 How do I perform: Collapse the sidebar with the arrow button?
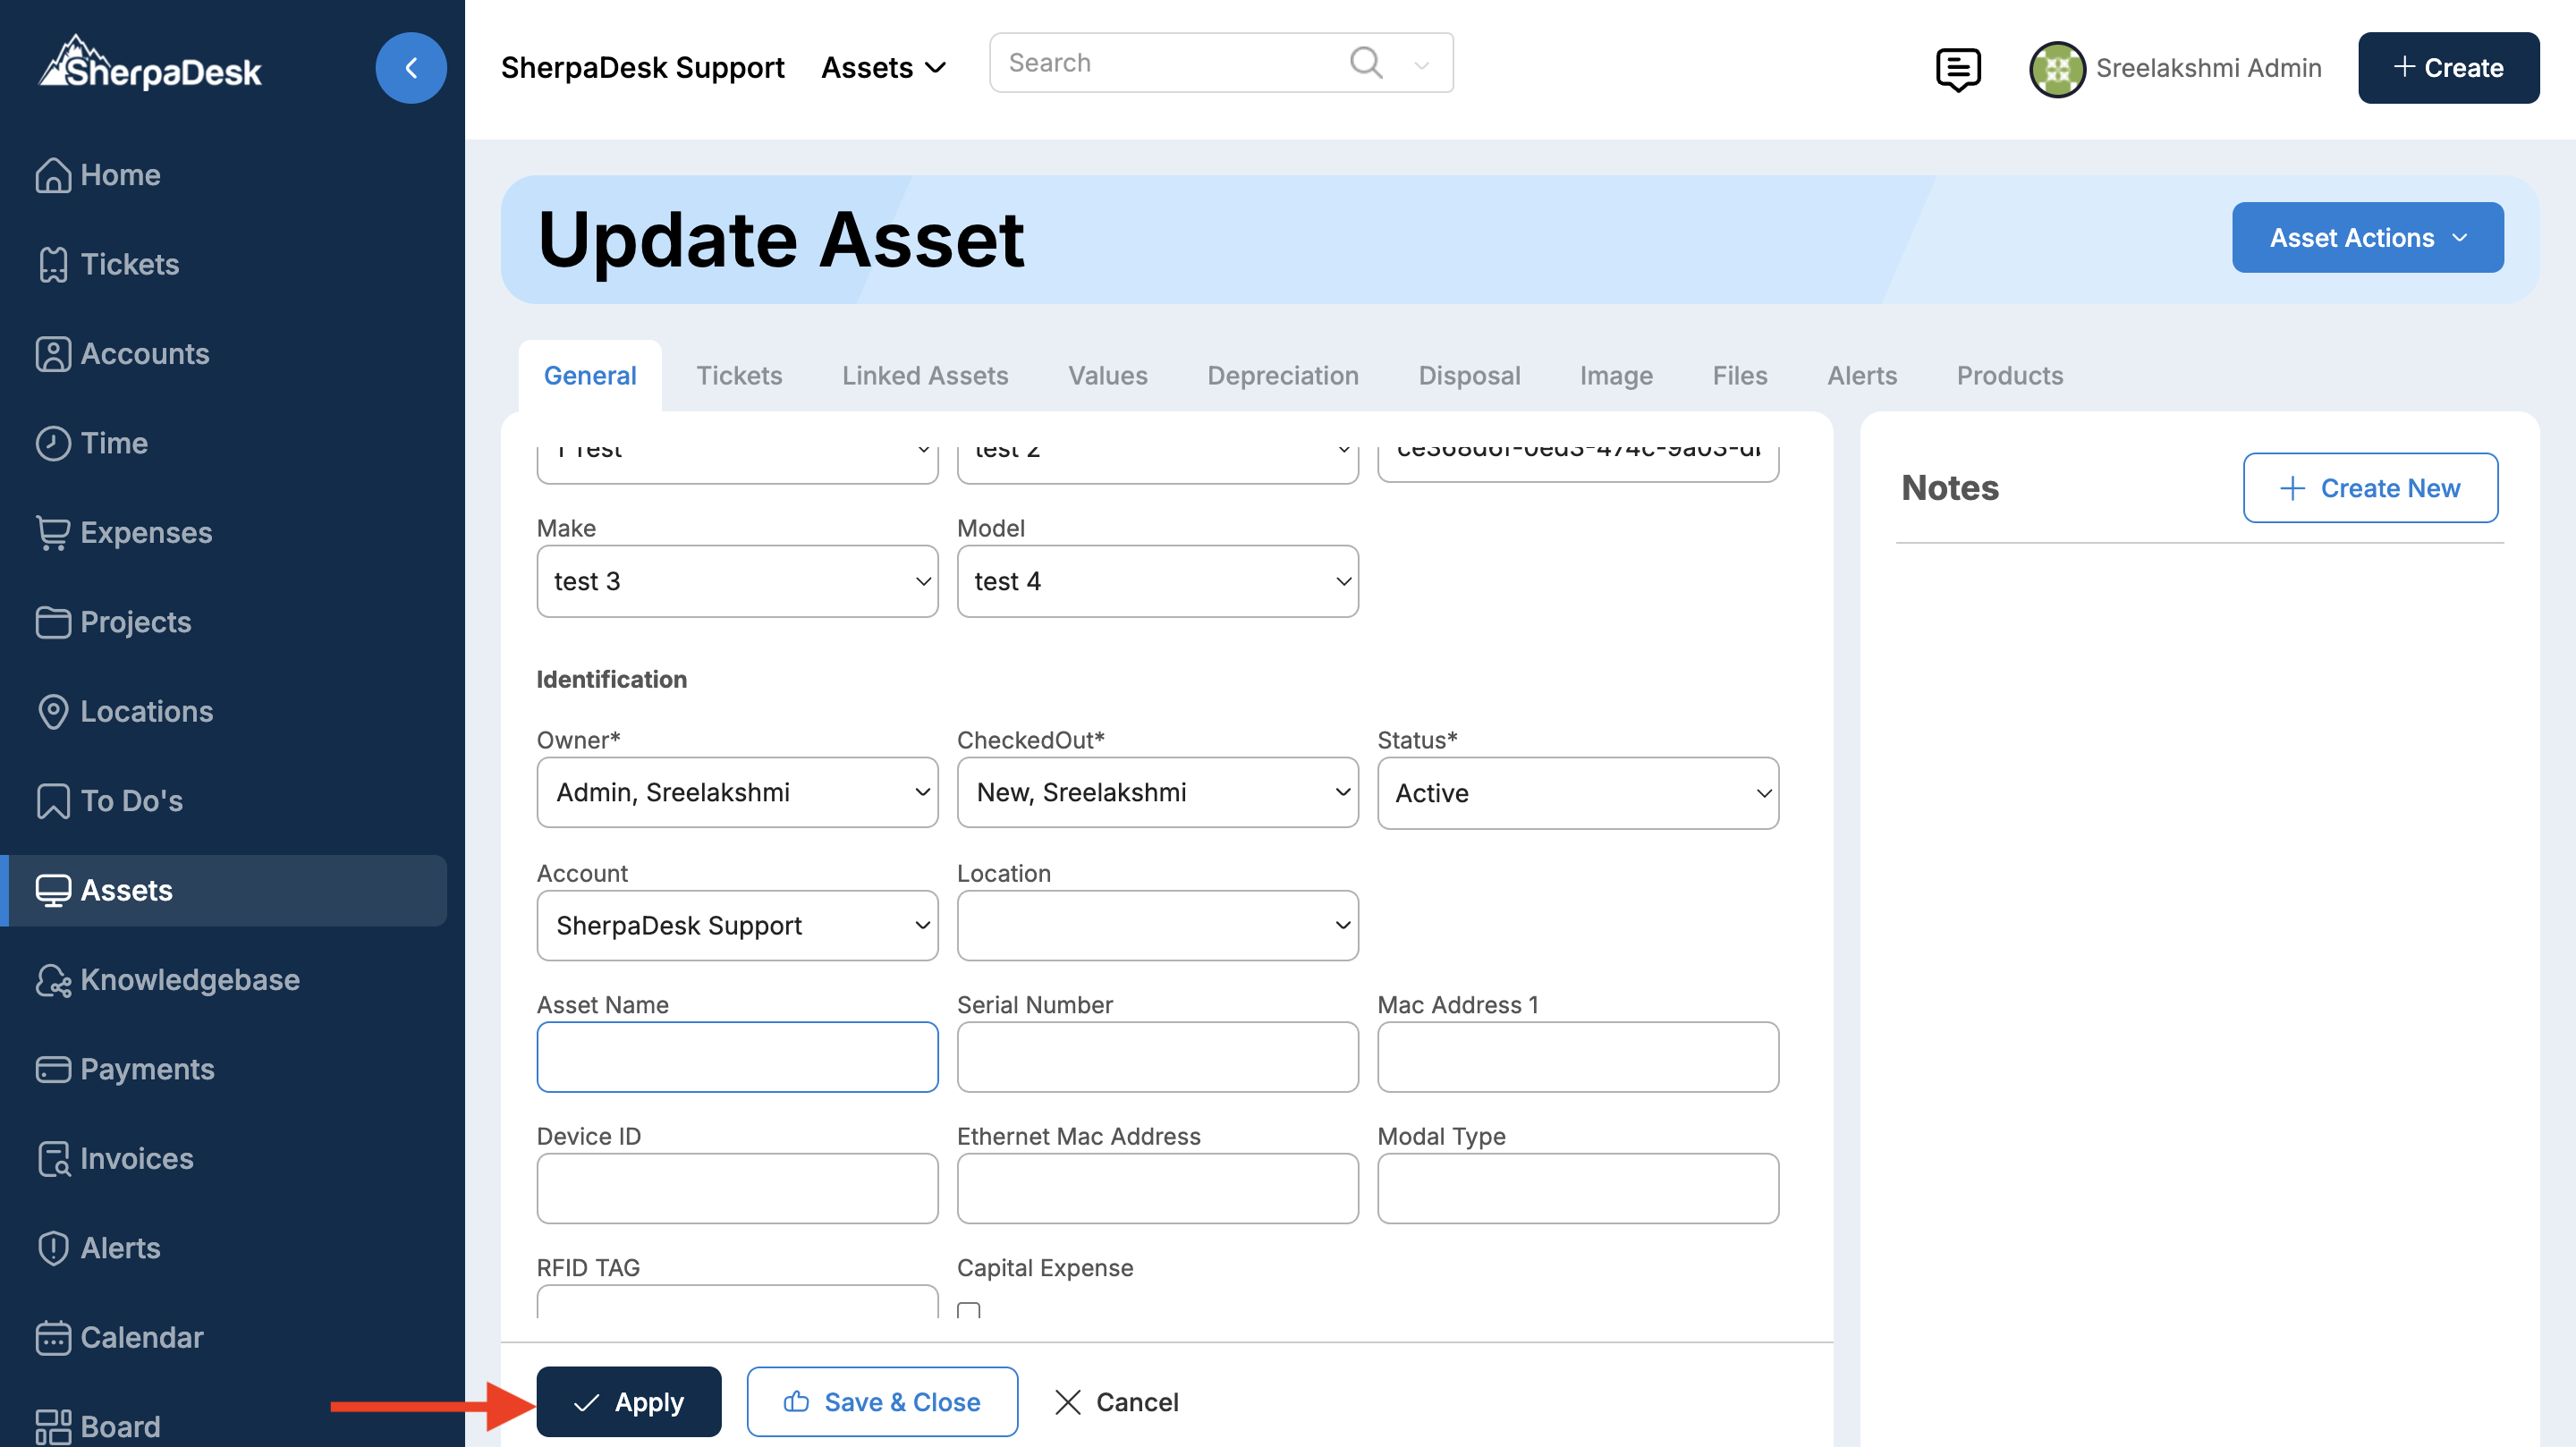[410, 68]
